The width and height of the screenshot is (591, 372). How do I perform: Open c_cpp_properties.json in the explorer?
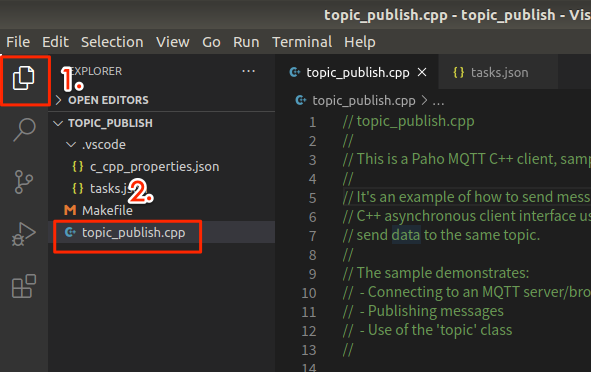pos(155,167)
